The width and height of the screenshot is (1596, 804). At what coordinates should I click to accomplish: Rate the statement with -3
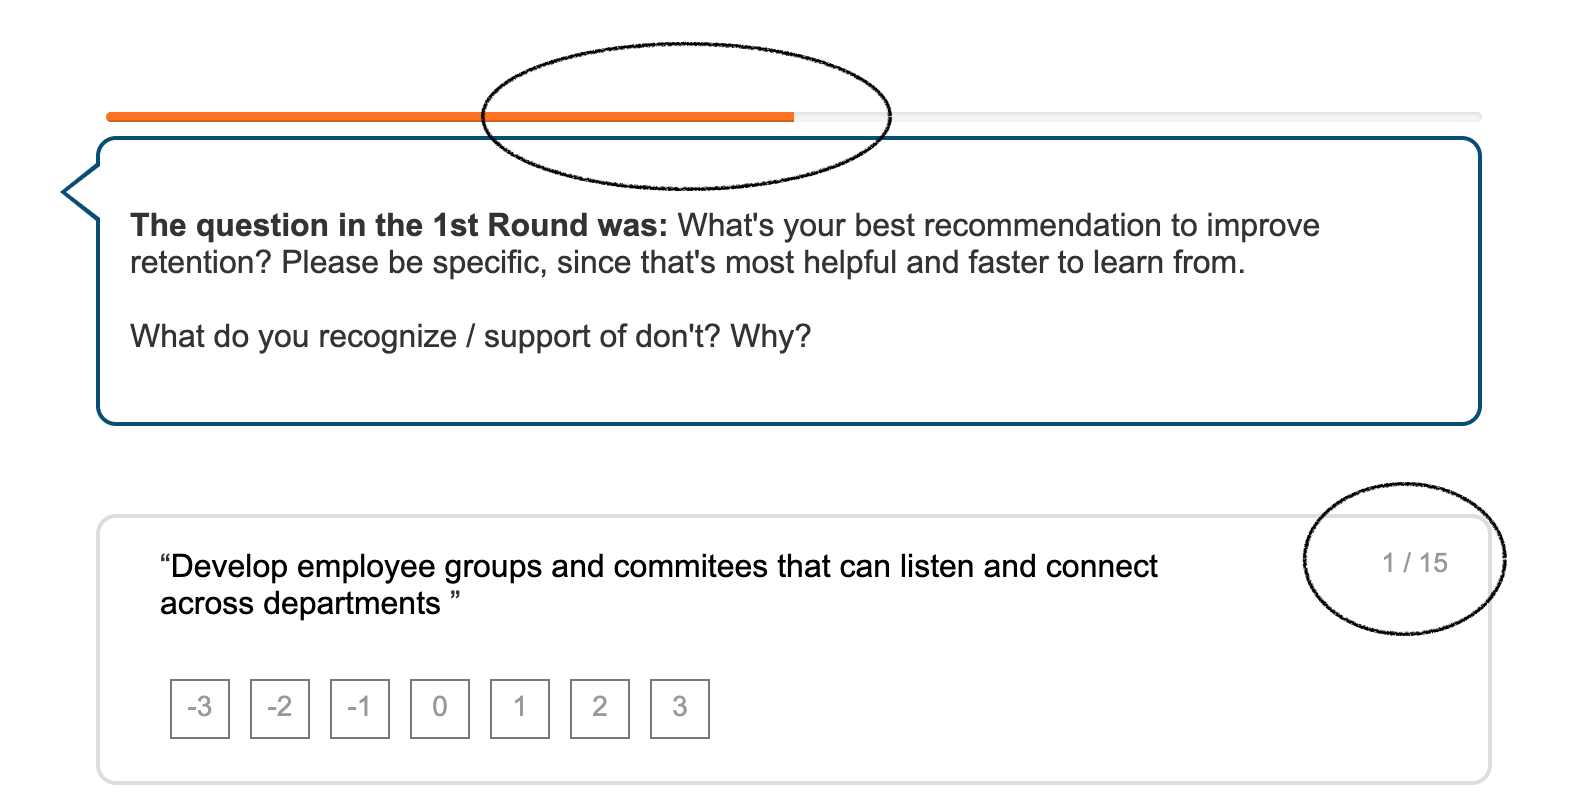click(200, 709)
